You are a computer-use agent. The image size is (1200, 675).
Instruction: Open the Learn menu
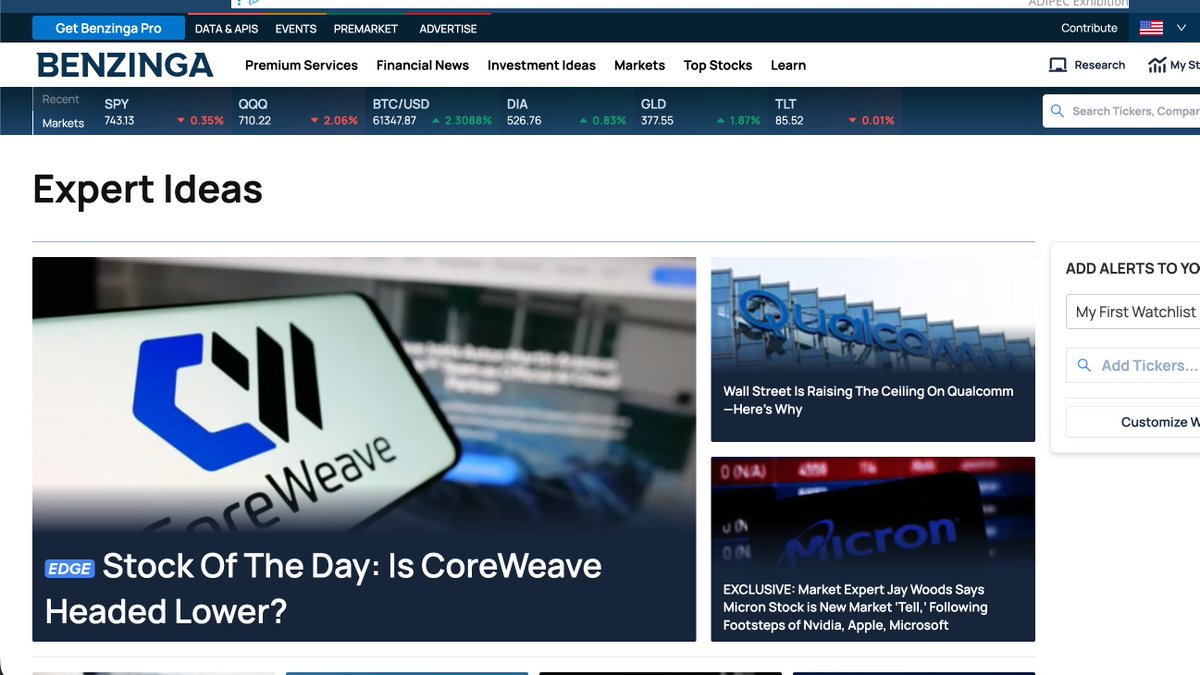pos(788,65)
